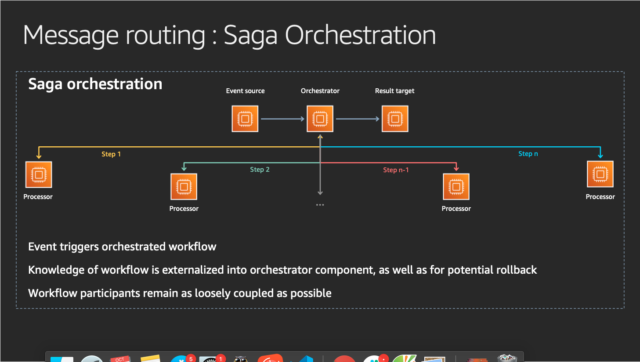Click the Event triggers orchestrated workflow line
The height and width of the screenshot is (362, 640).
click(x=122, y=247)
